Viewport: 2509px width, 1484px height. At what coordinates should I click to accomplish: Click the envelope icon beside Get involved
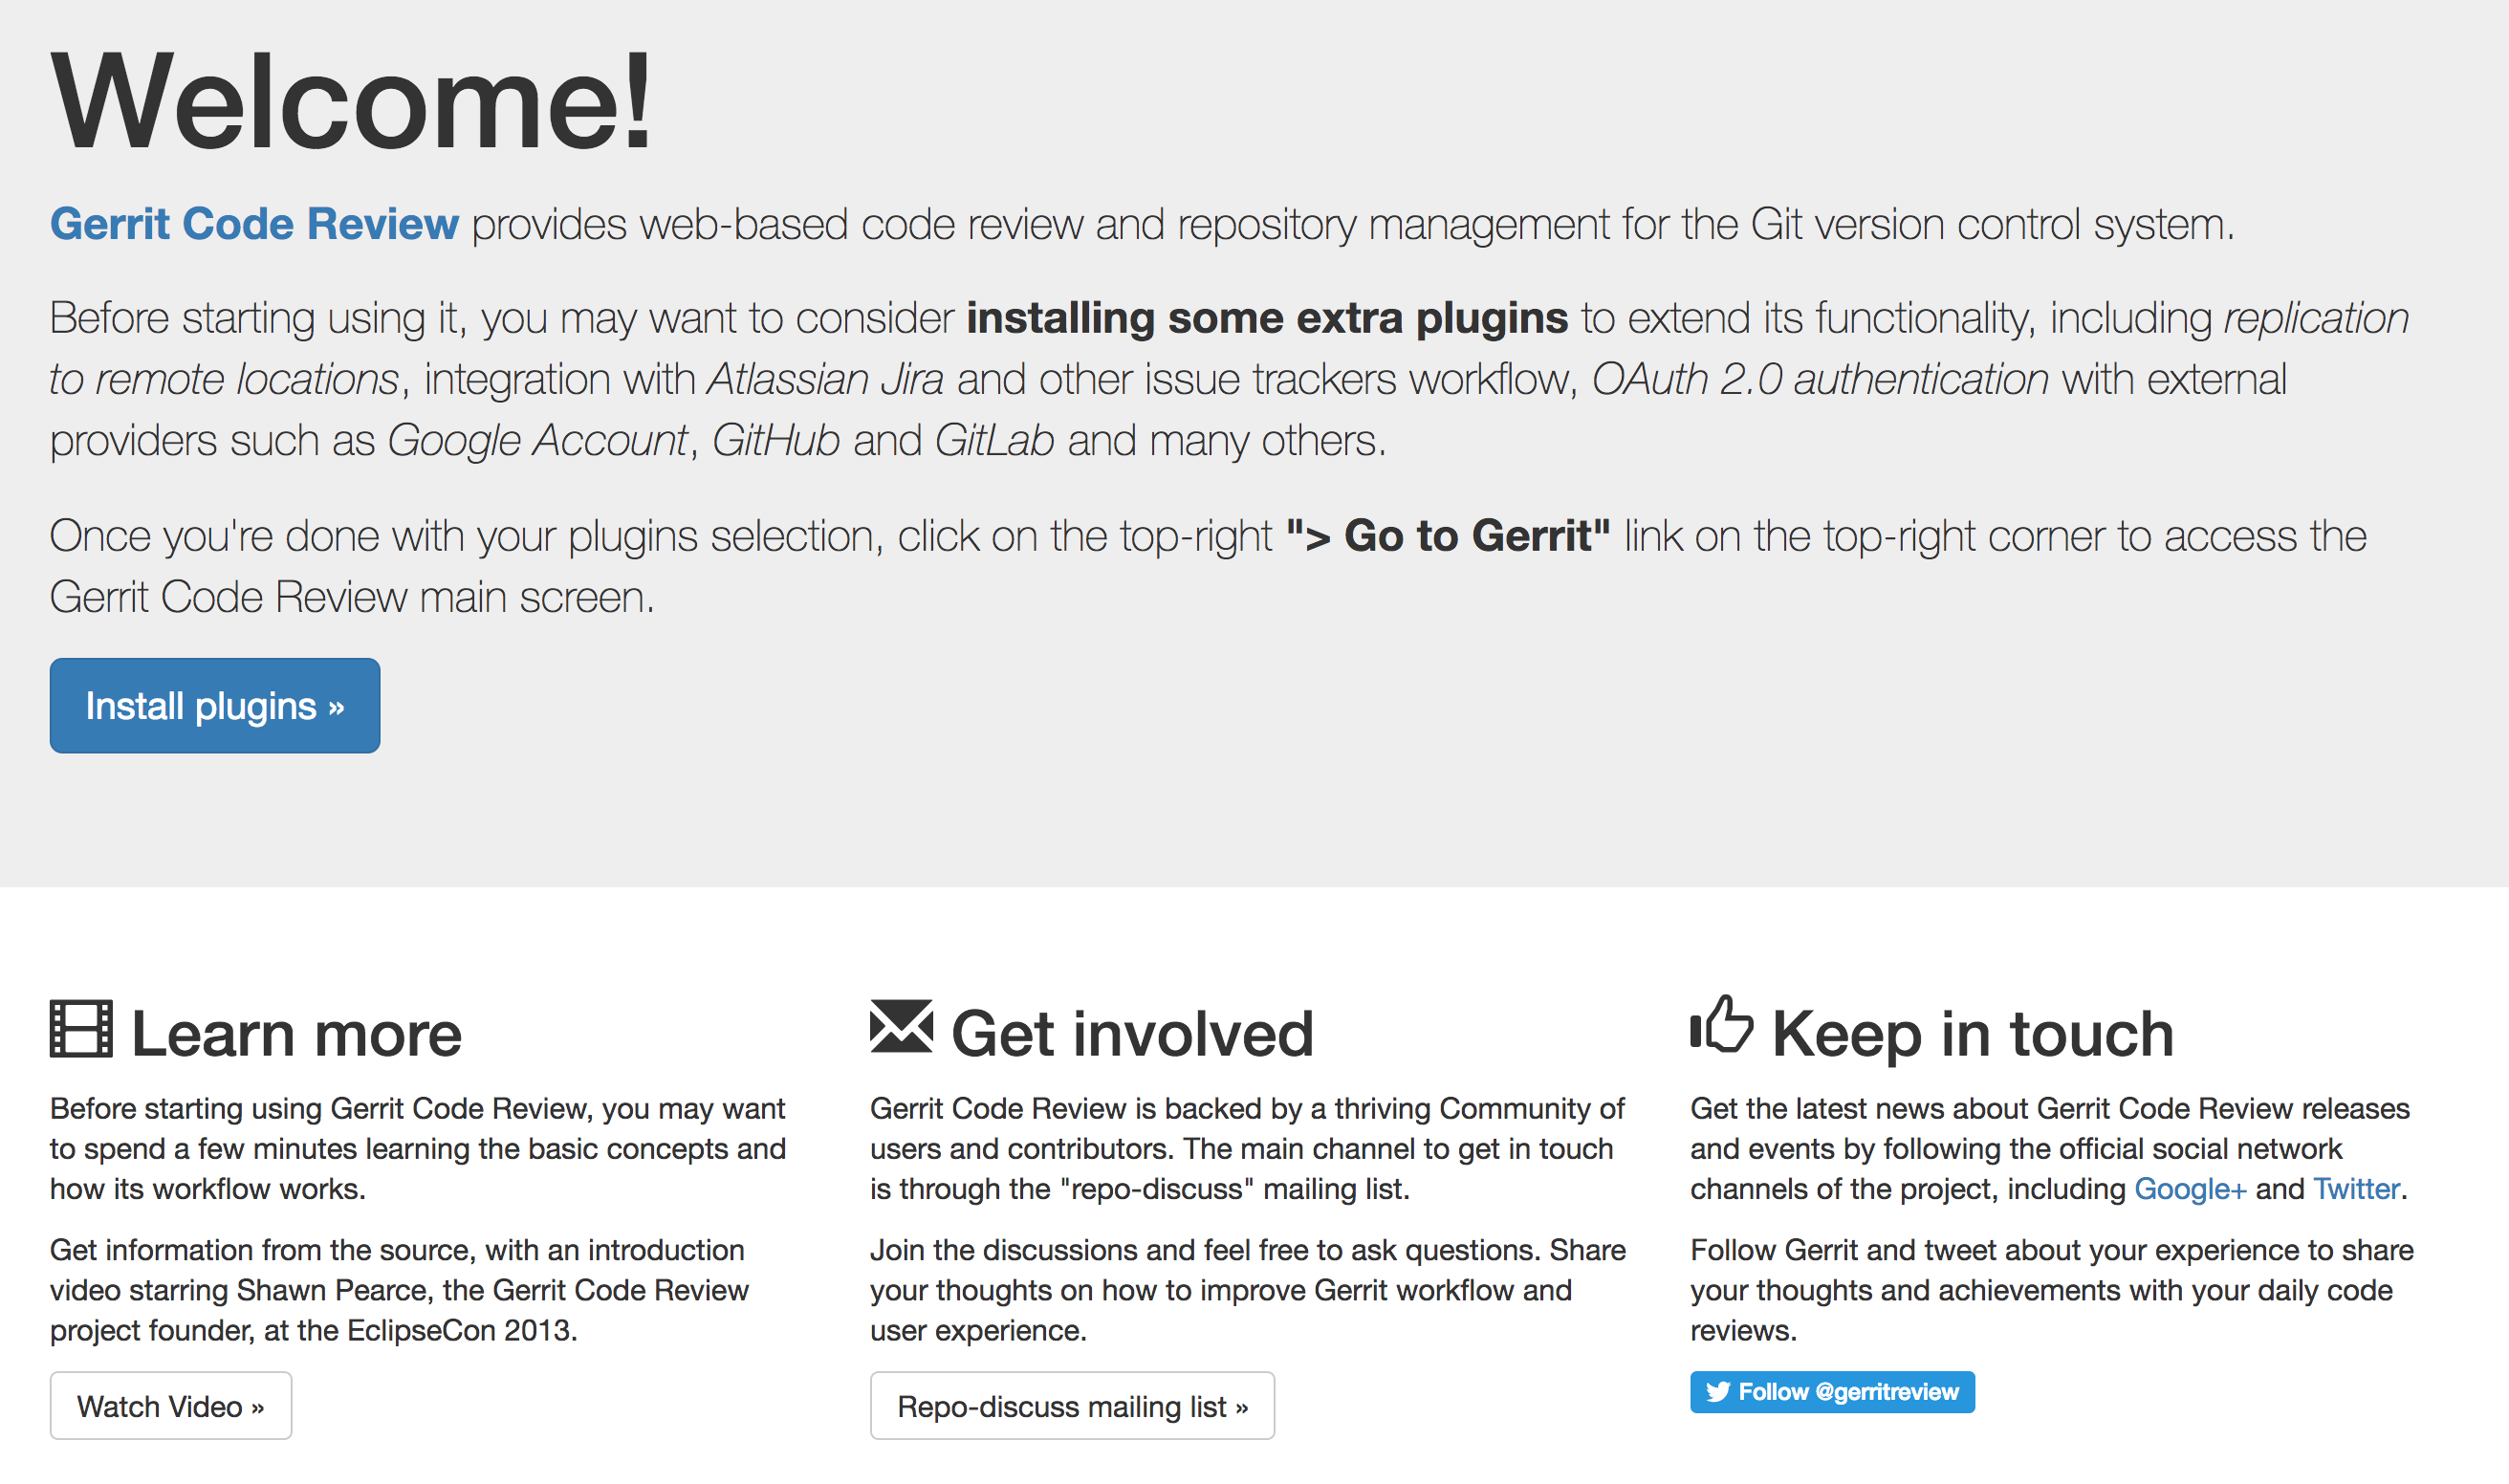(901, 1026)
